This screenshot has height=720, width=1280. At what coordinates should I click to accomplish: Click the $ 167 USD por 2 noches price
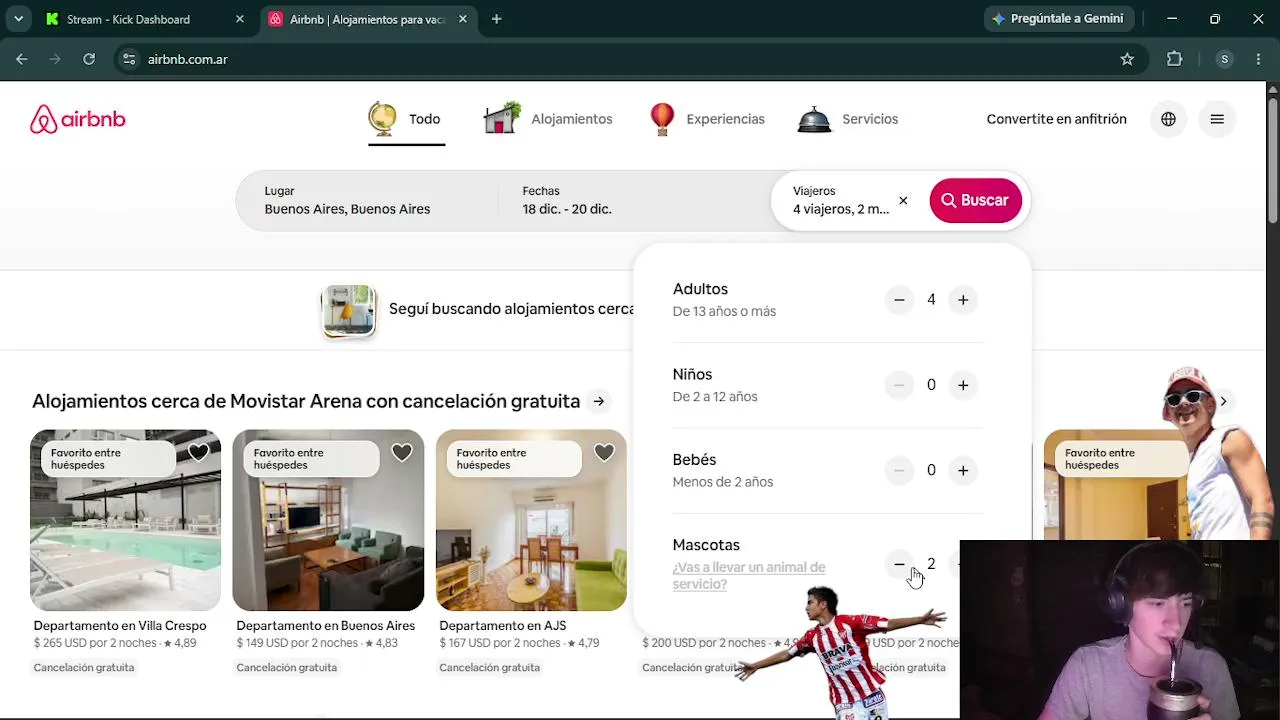pos(500,643)
